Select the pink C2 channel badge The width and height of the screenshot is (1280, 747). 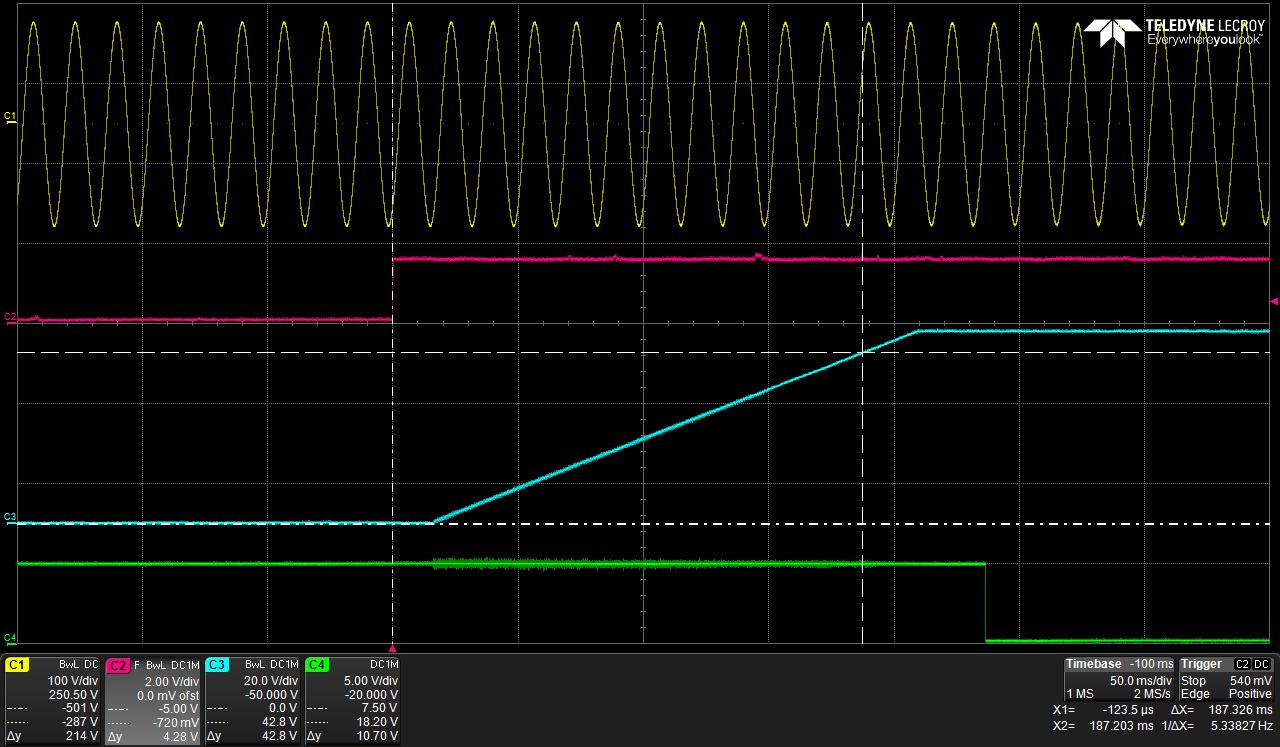tap(117, 664)
